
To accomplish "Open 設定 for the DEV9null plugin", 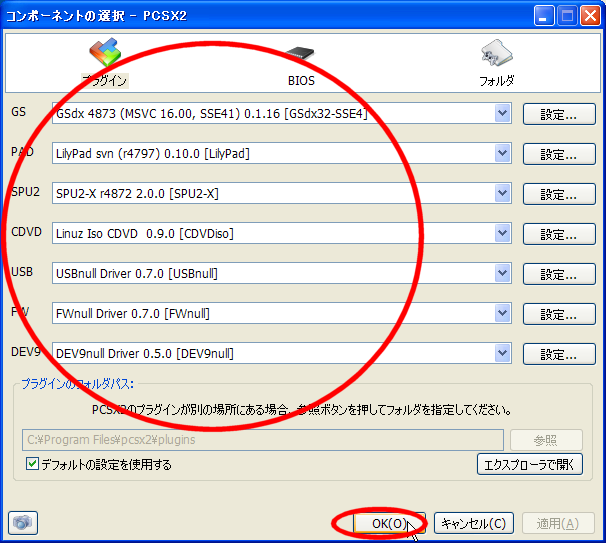I will click(x=559, y=354).
